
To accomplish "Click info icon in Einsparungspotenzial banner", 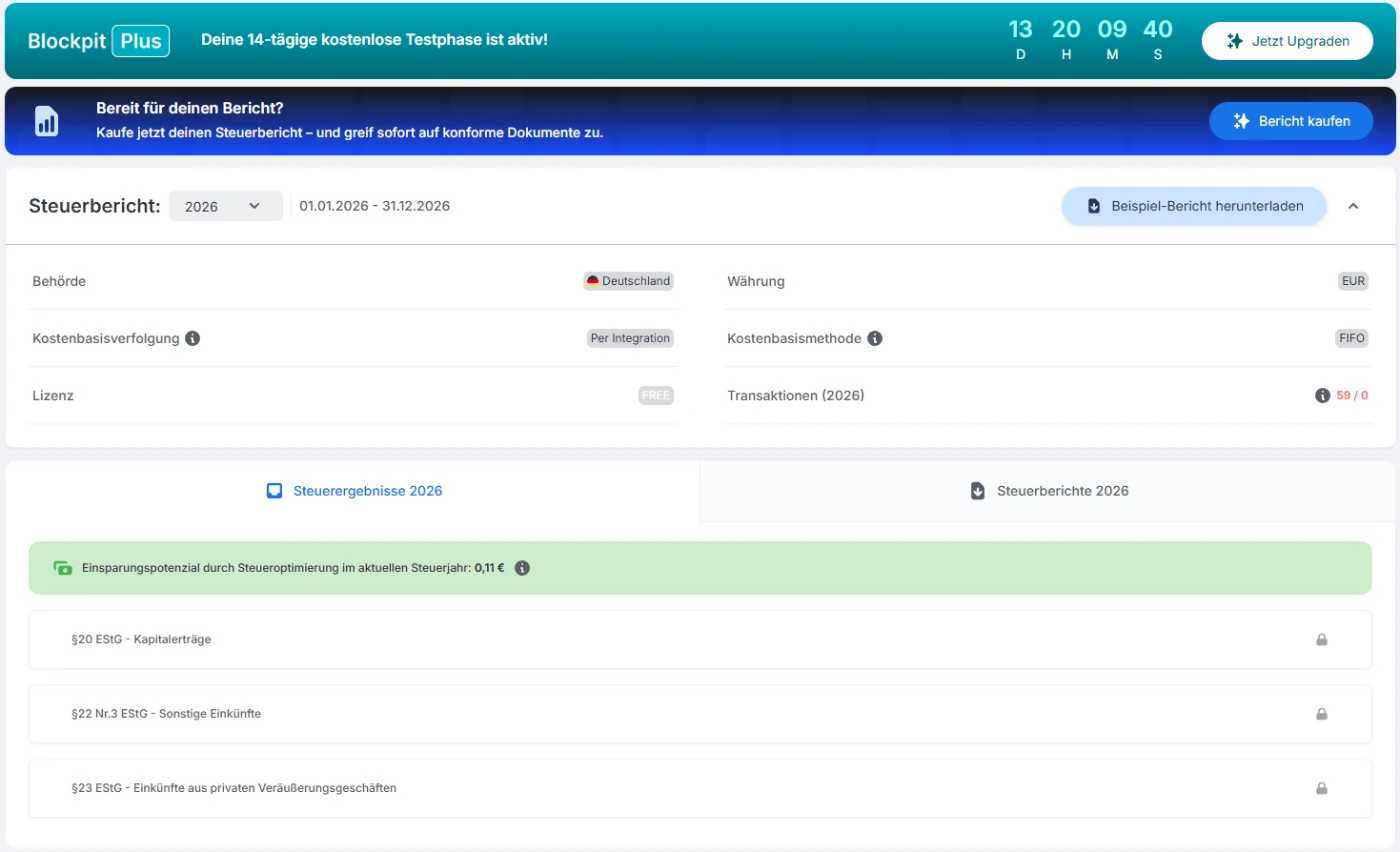I will click(522, 568).
